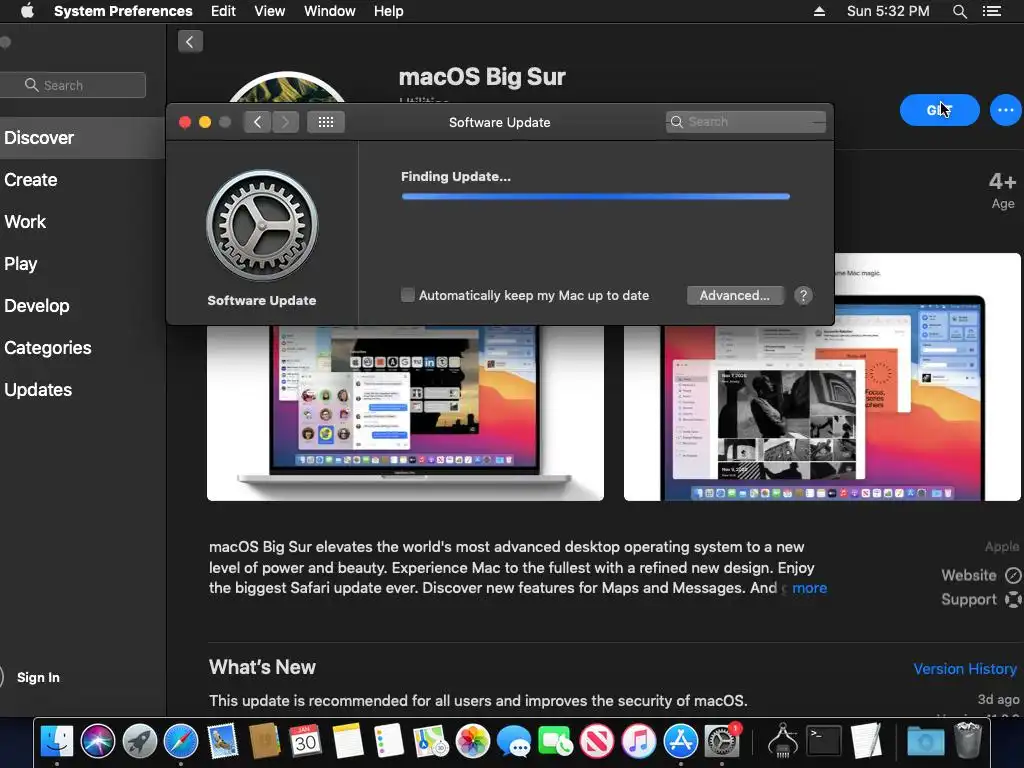This screenshot has width=1024, height=768.
Task: Show all preferences grid button
Action: (x=326, y=122)
